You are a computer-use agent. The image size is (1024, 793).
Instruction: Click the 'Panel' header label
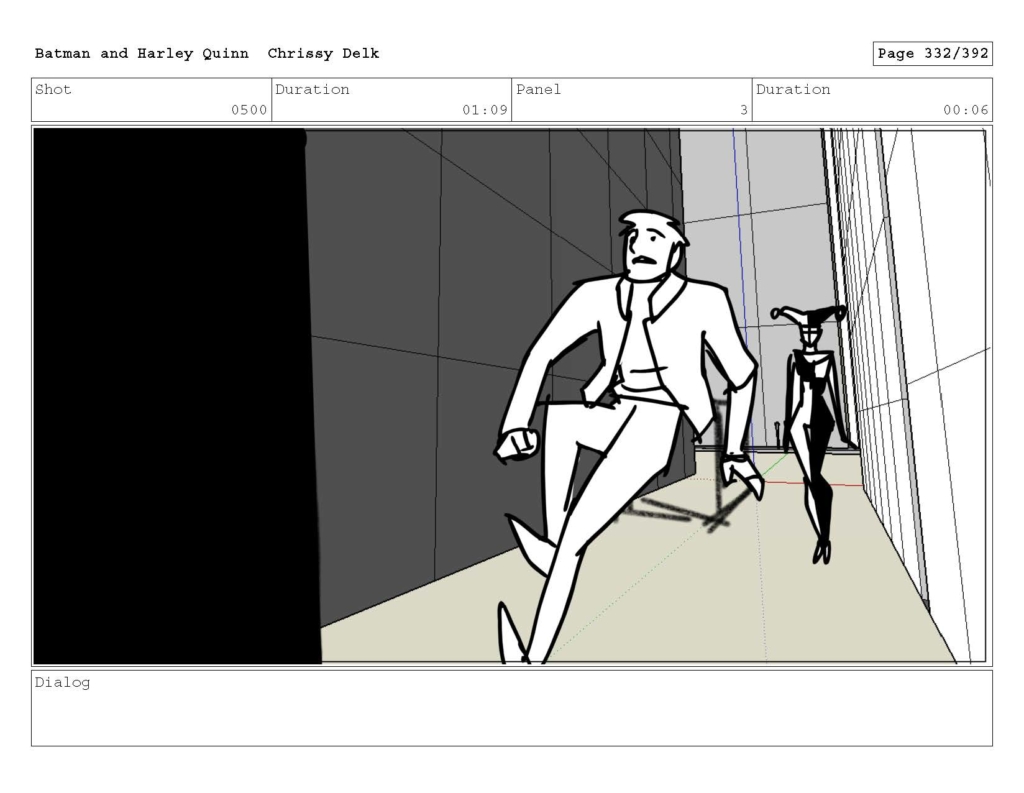[538, 89]
